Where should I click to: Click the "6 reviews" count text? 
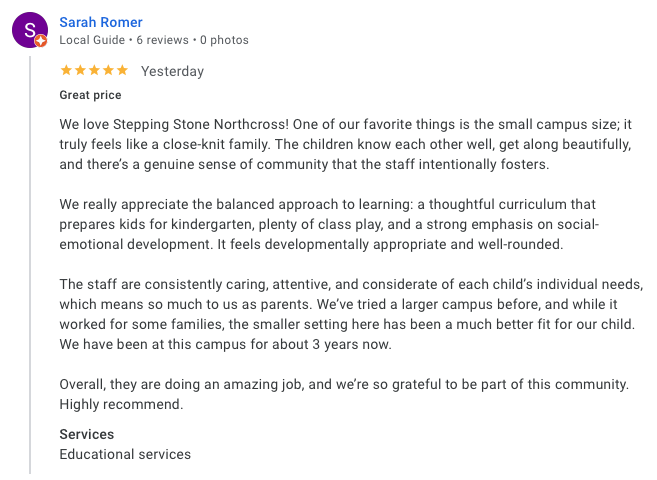pos(162,40)
